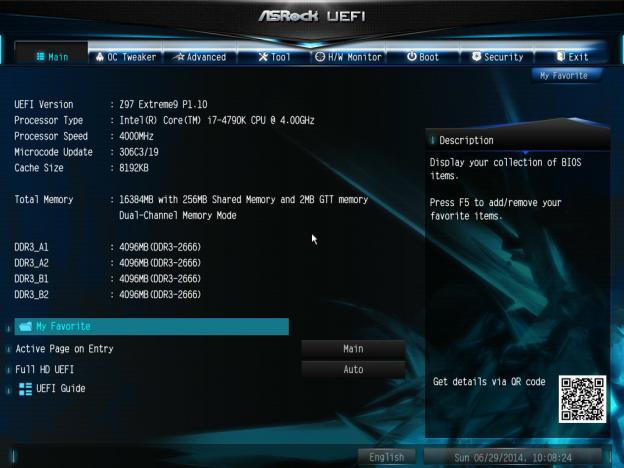Open the Advanced tab
Image resolution: width=624 pixels, height=468 pixels.
(200, 57)
